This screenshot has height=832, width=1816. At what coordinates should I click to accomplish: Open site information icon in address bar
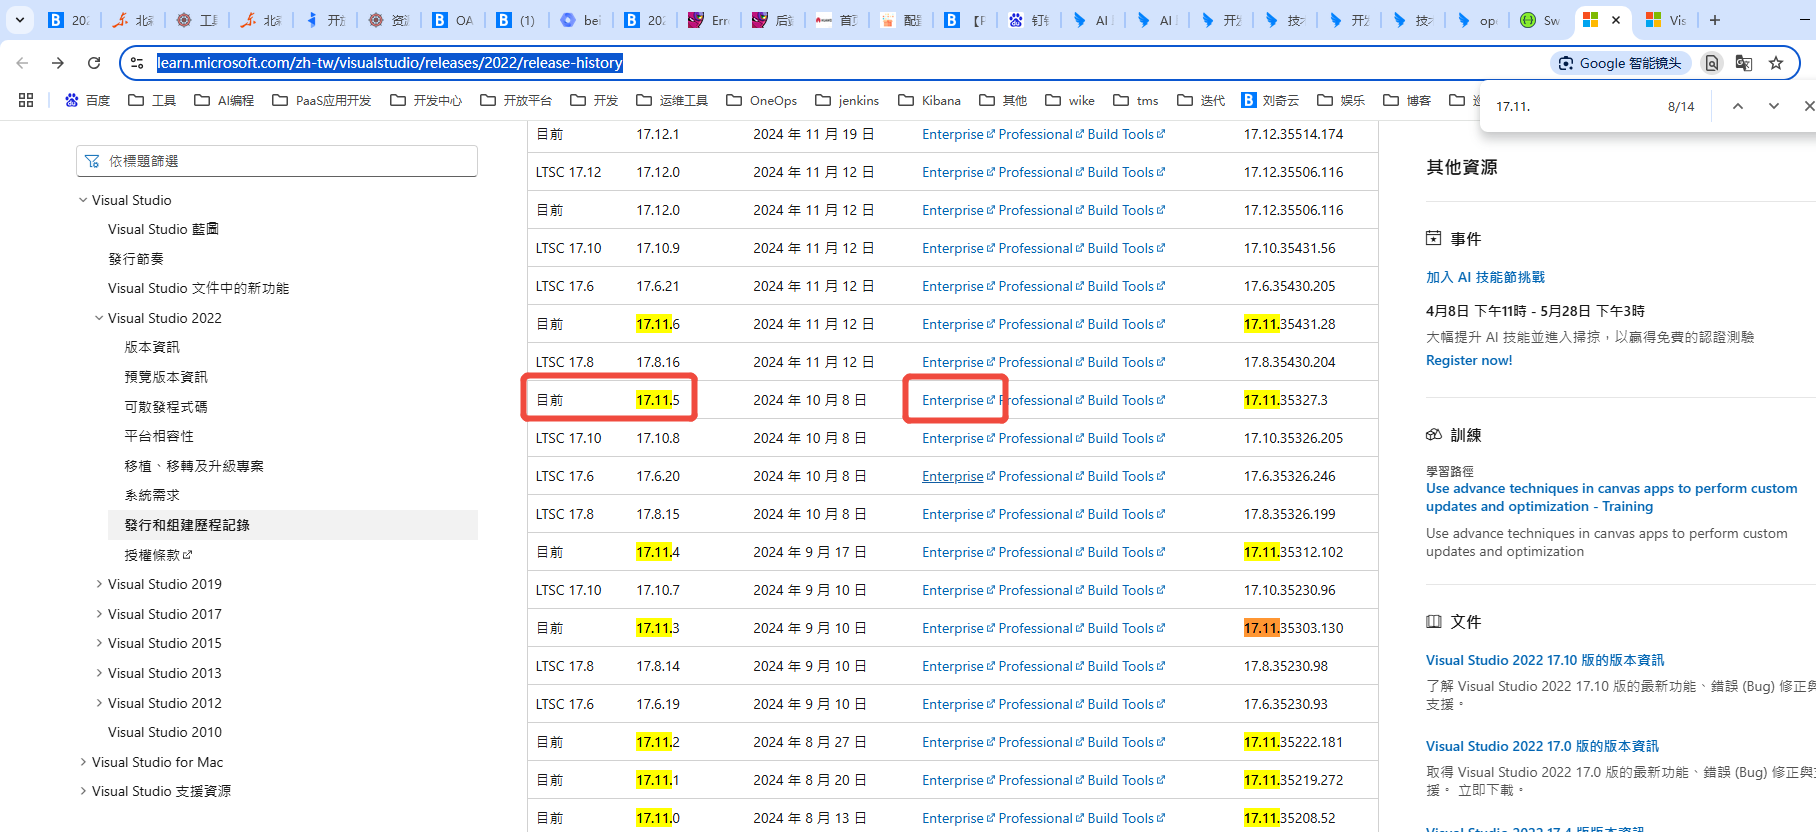click(x=138, y=63)
